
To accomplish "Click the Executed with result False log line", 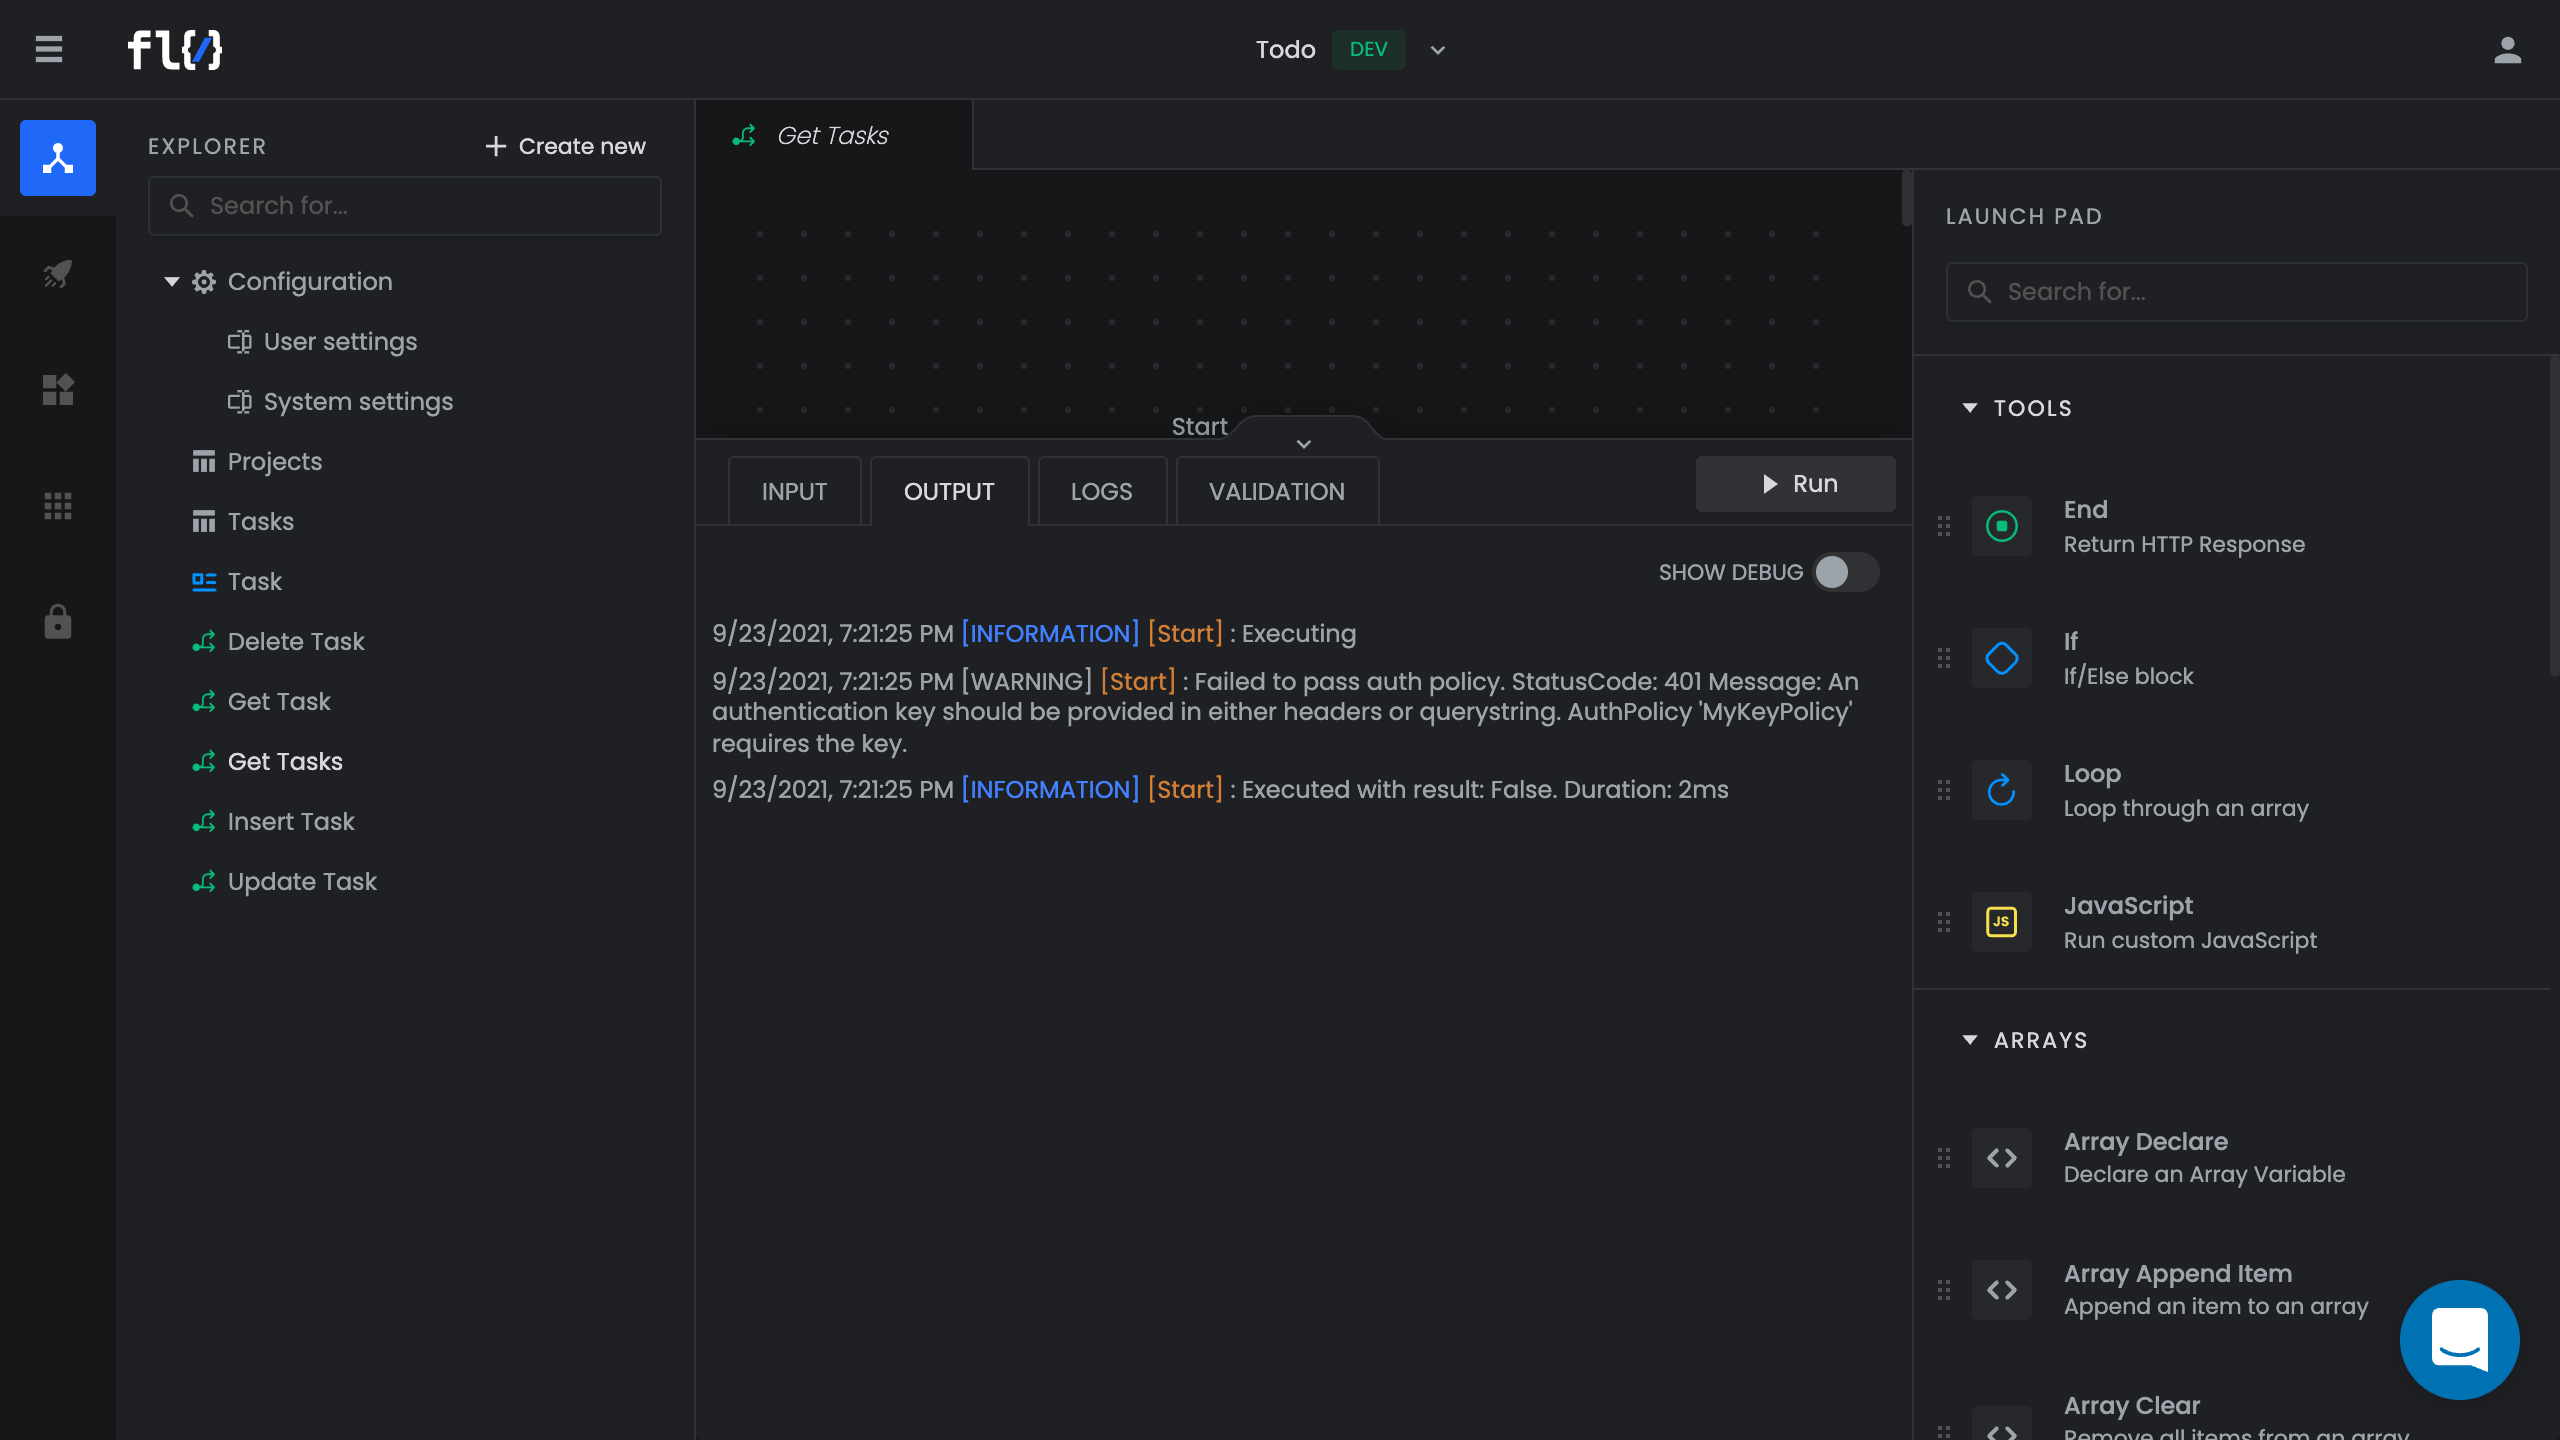I will [x=1220, y=790].
